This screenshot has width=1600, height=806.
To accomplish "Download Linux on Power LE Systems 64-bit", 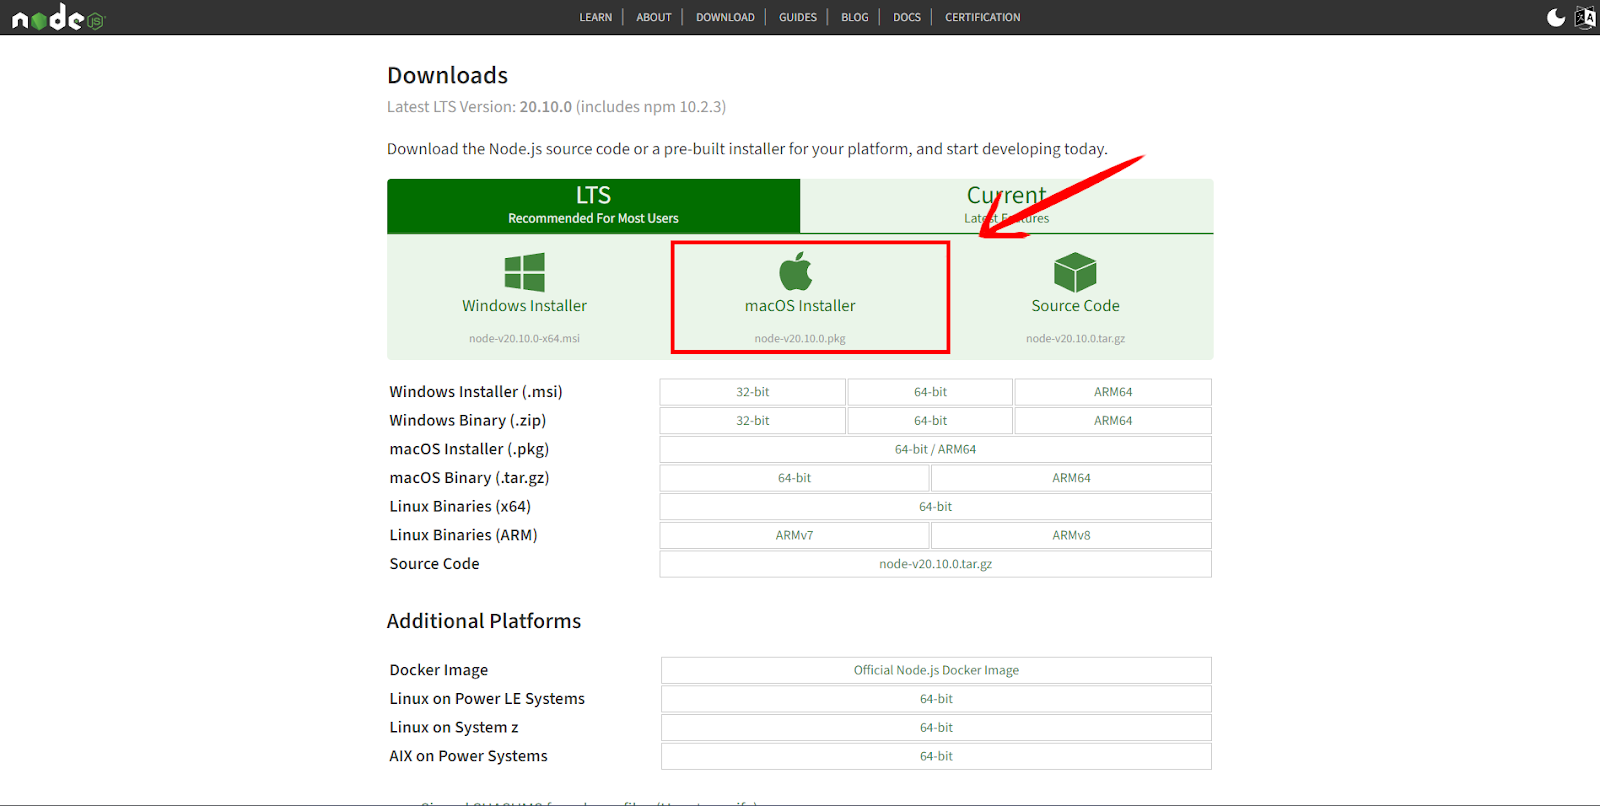I will click(936, 699).
